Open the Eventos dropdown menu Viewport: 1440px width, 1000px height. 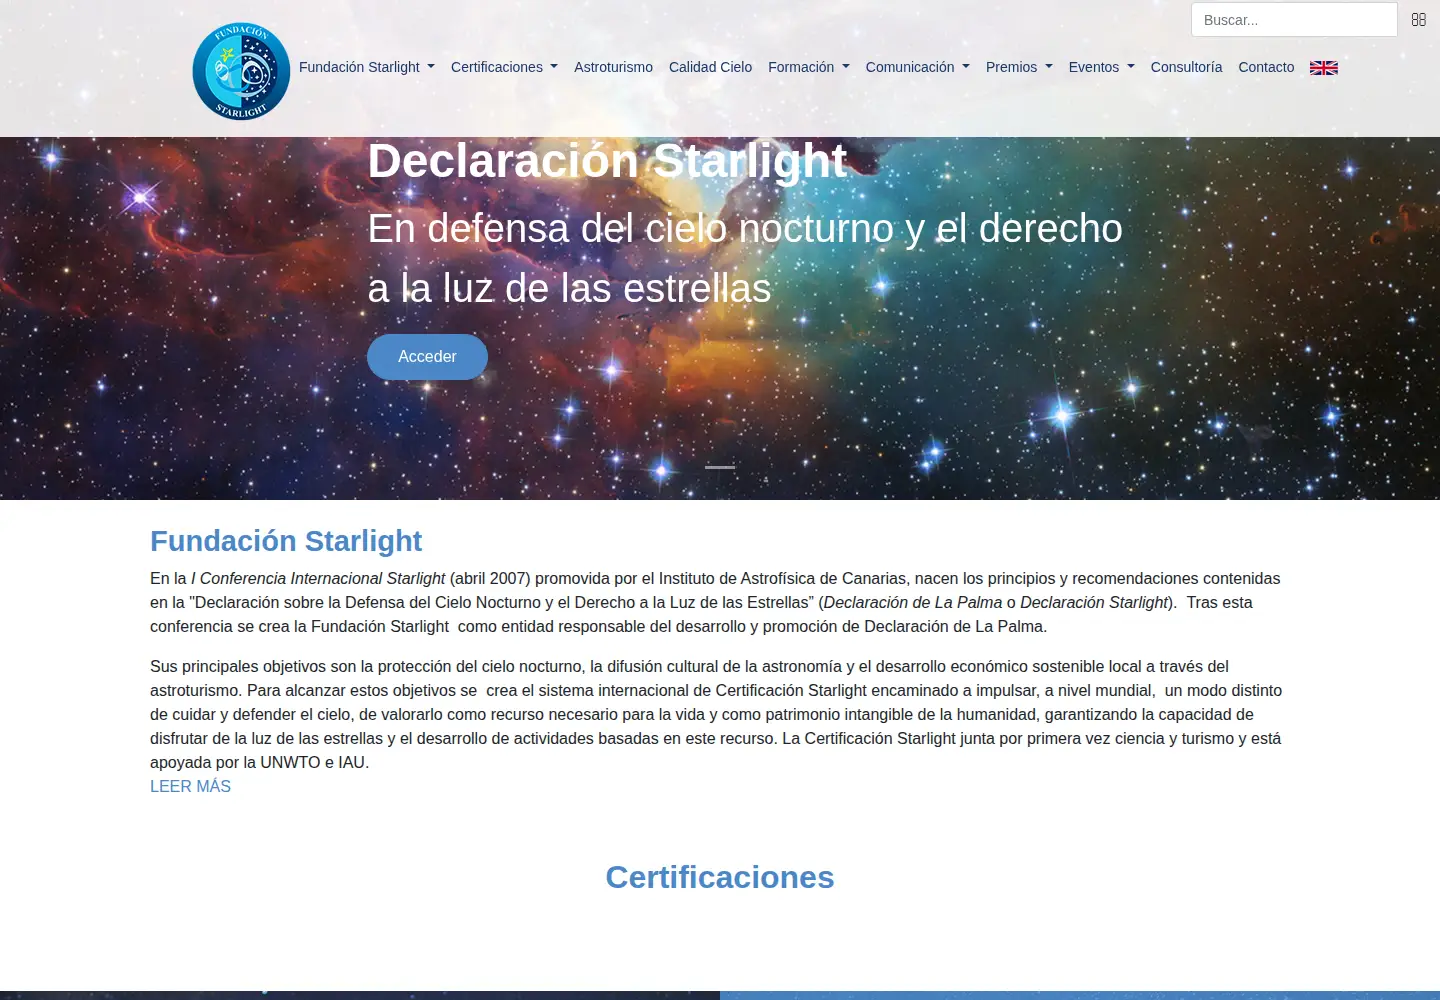pos(1101,67)
